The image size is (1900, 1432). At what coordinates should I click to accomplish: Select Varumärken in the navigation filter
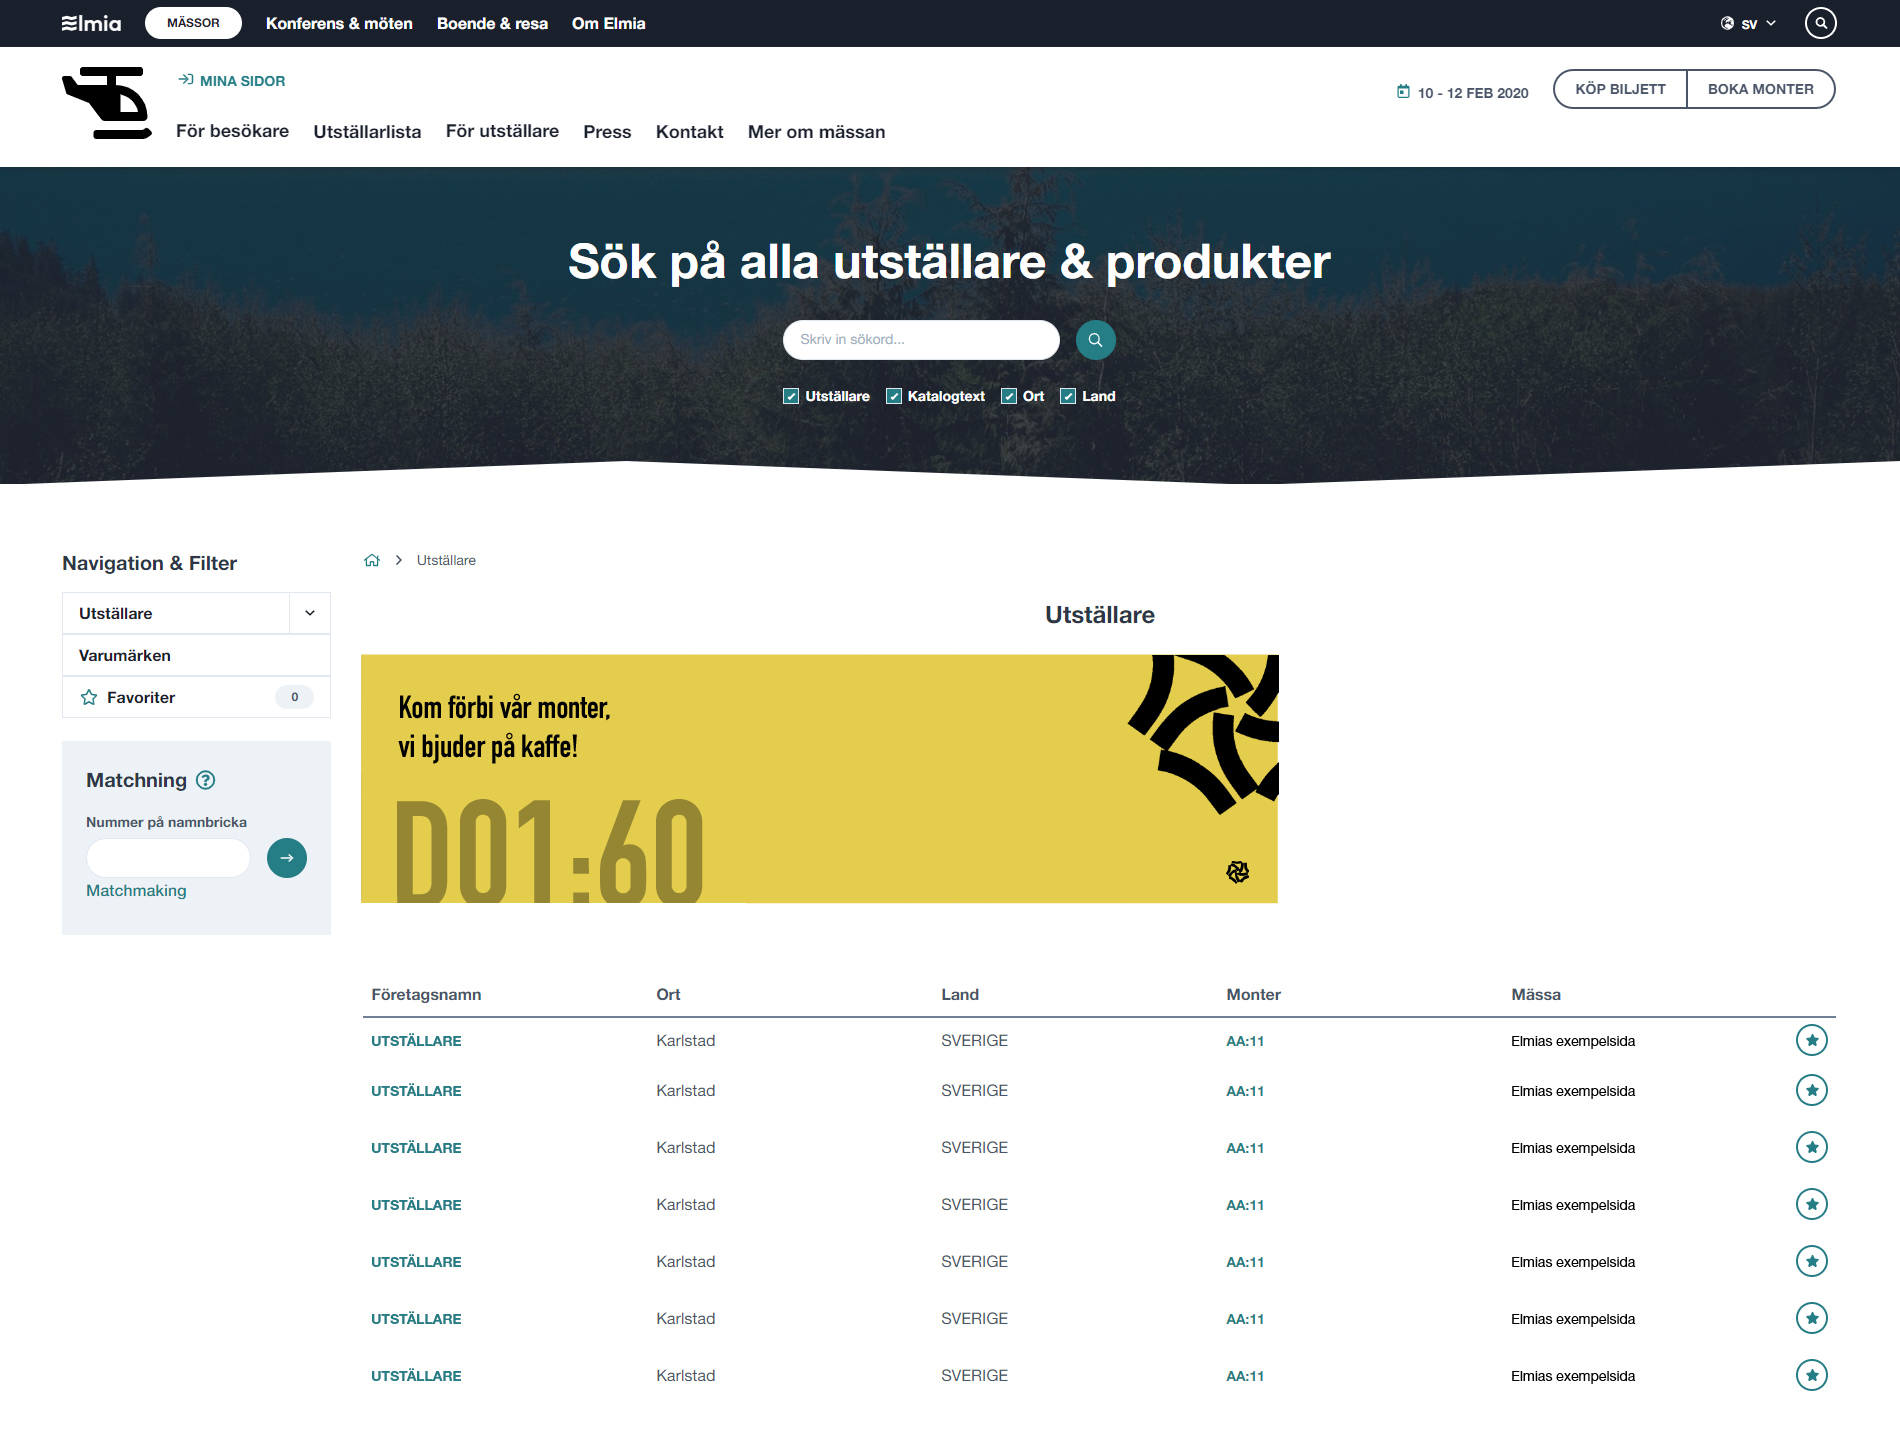[196, 655]
